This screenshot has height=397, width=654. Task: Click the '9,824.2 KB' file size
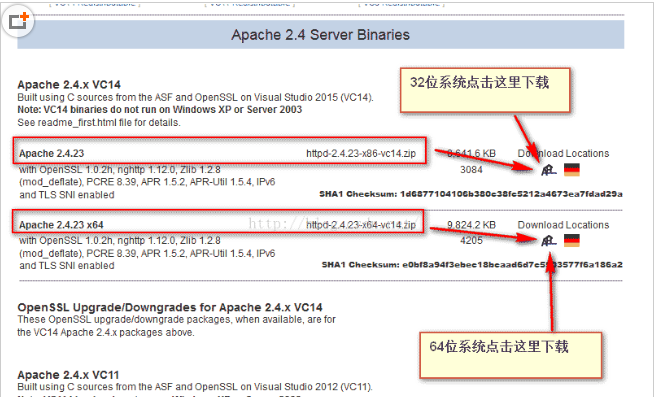tap(471, 225)
